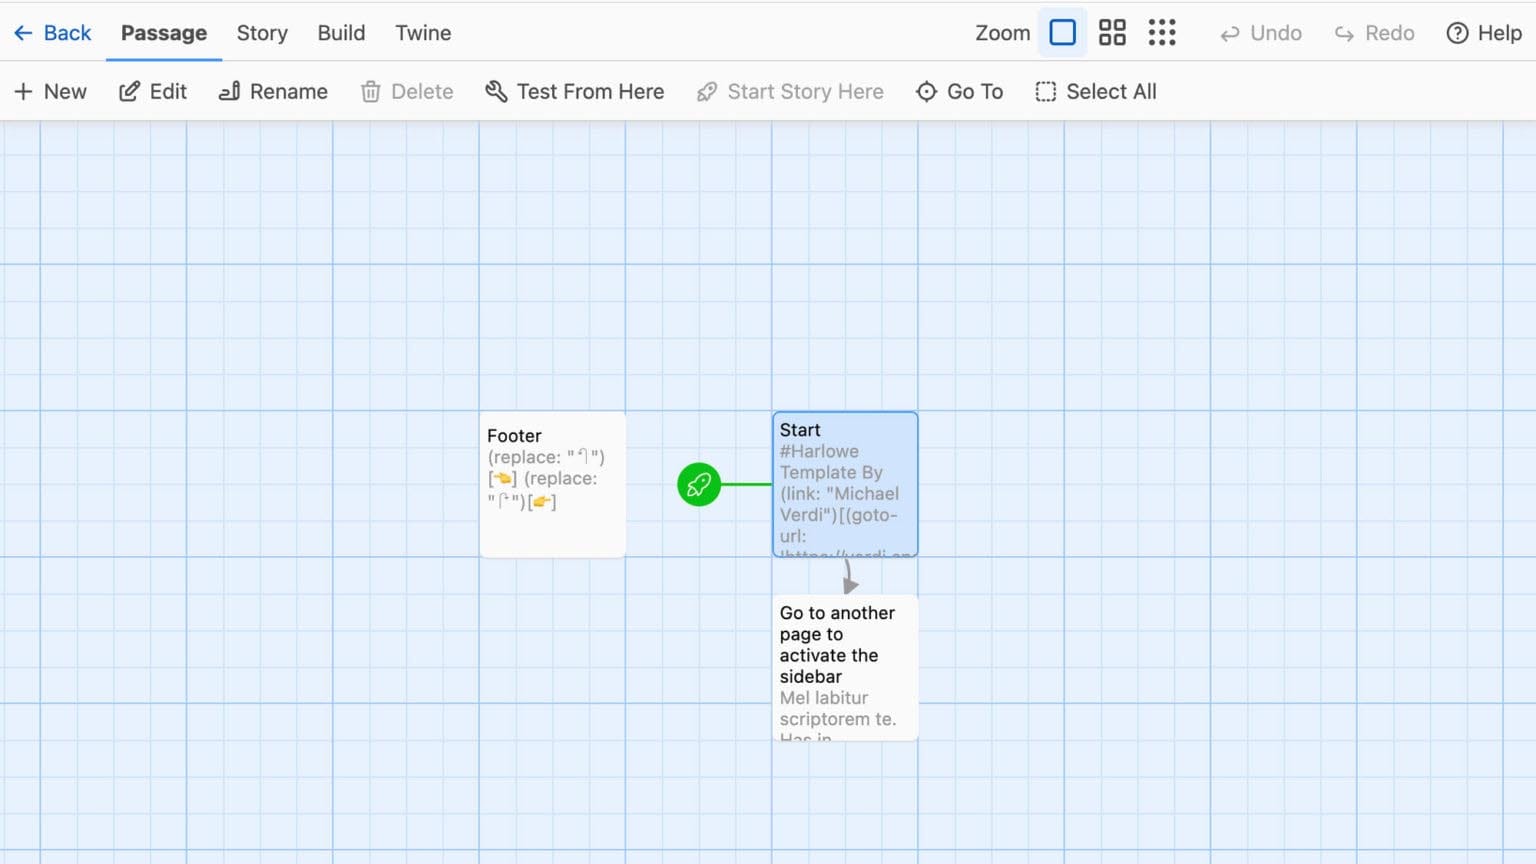Select the Footer passage card
Image resolution: width=1536 pixels, height=864 pixels.
[x=552, y=484]
